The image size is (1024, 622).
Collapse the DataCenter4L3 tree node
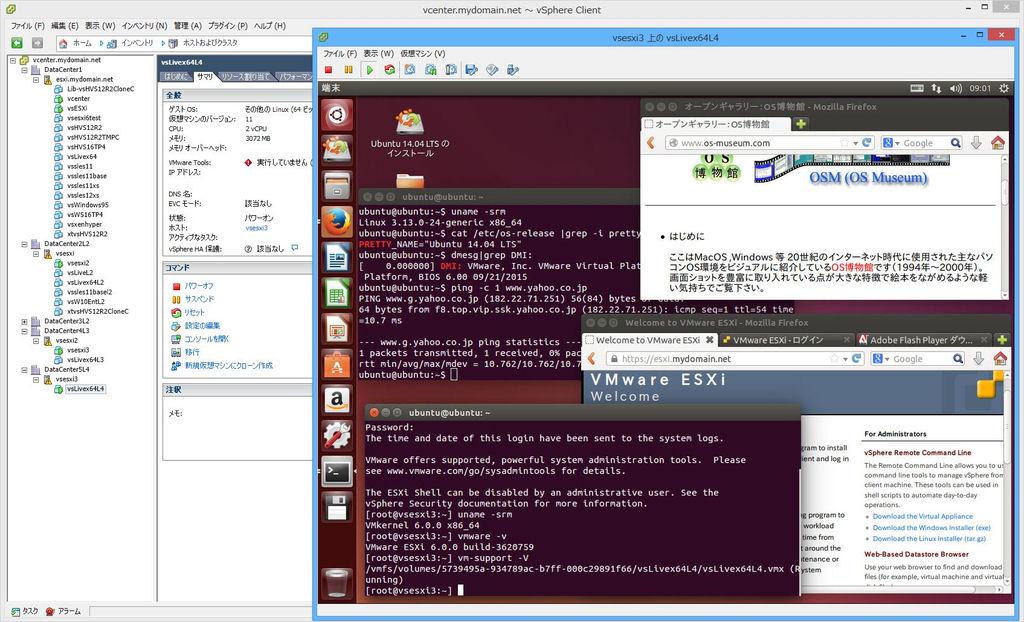point(24,331)
